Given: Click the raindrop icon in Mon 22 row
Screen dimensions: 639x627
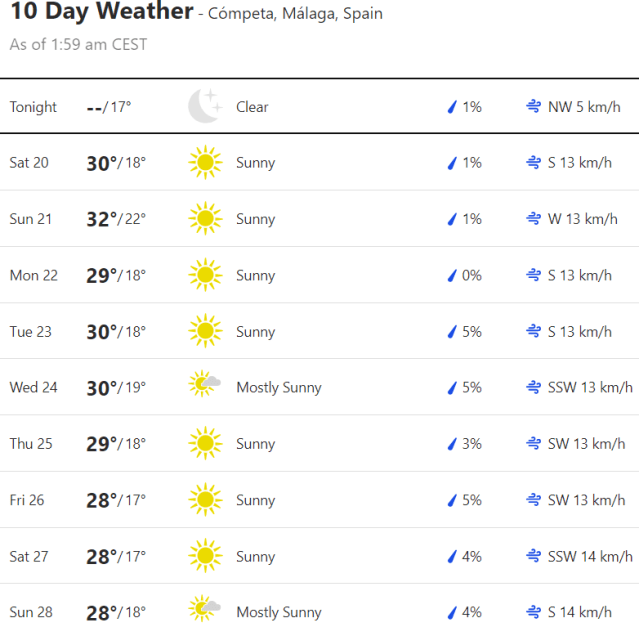Looking at the screenshot, I should pyautogui.click(x=451, y=275).
